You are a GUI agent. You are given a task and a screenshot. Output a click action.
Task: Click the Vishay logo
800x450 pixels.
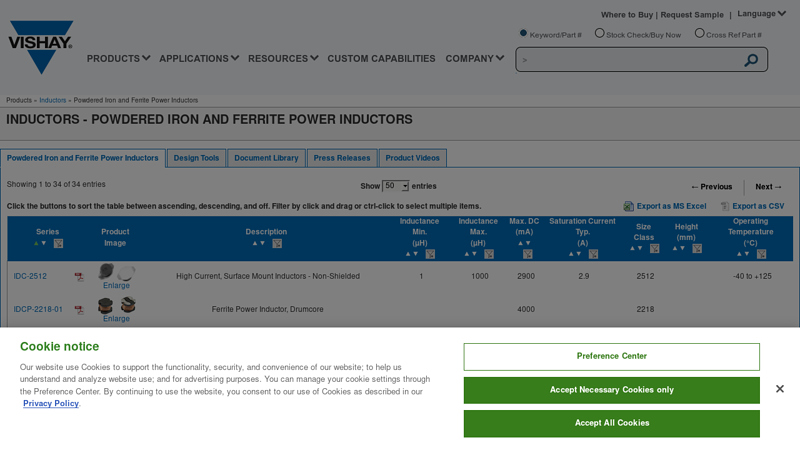click(41, 47)
